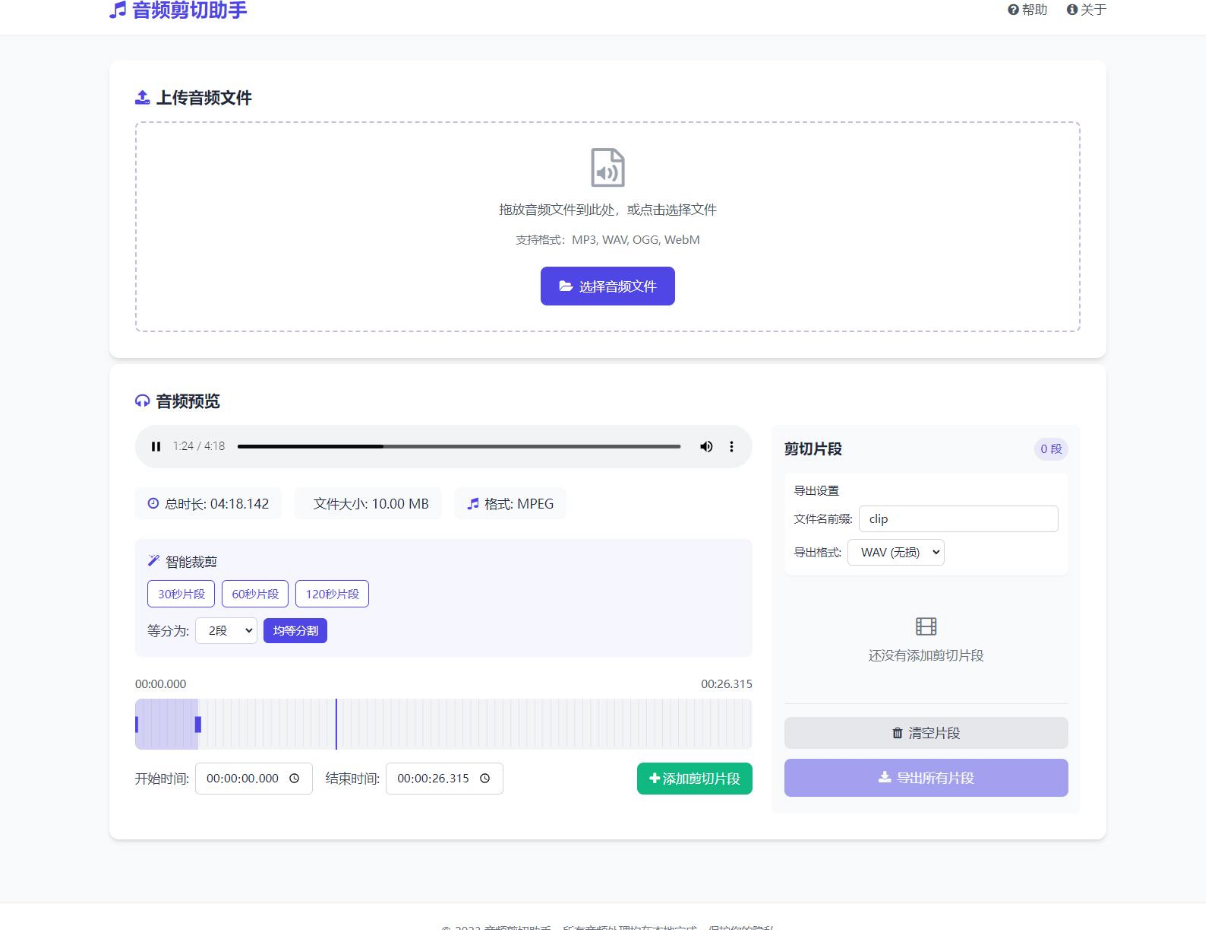Click the audio file icon in the drop zone
This screenshot has width=1206, height=930.
(x=608, y=168)
